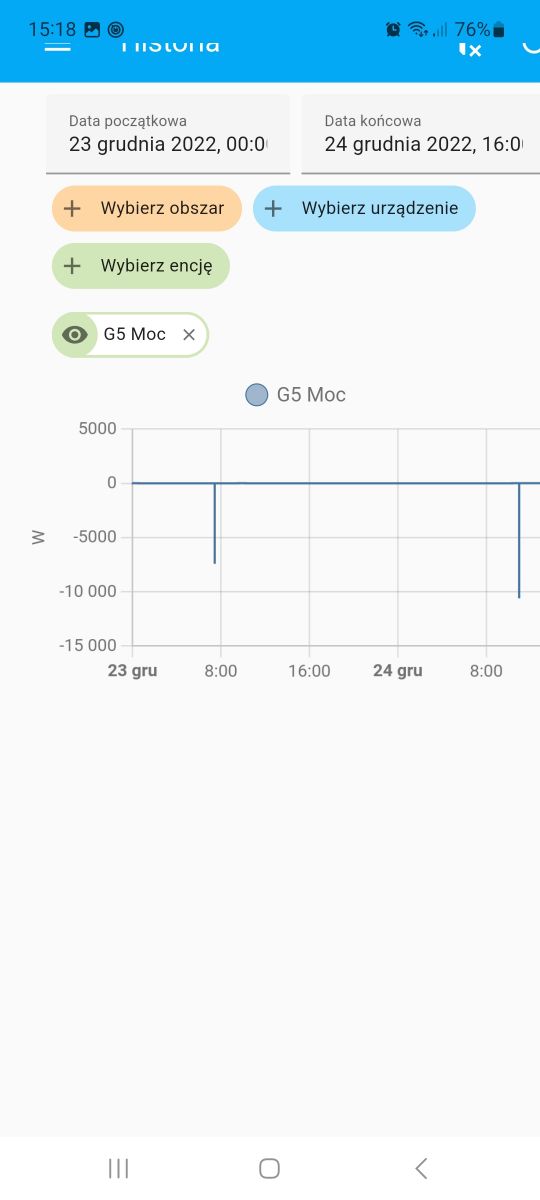Open Android recent apps button

point(118,1167)
